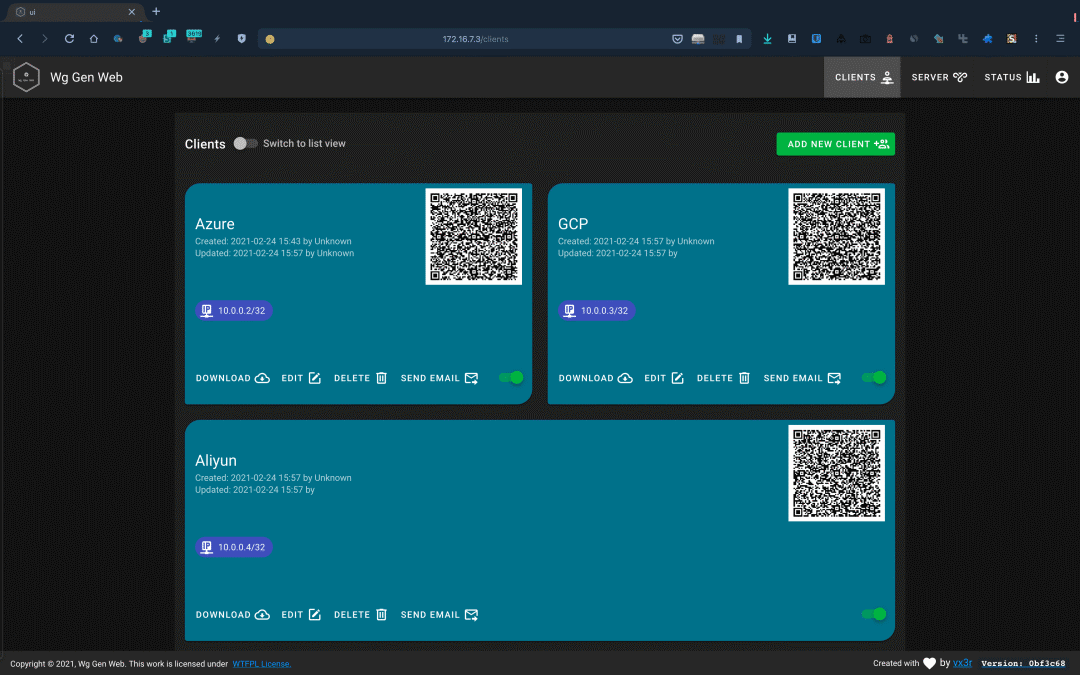Open the STATUS tab
Viewport: 1080px width, 675px height.
pyautogui.click(x=1003, y=77)
